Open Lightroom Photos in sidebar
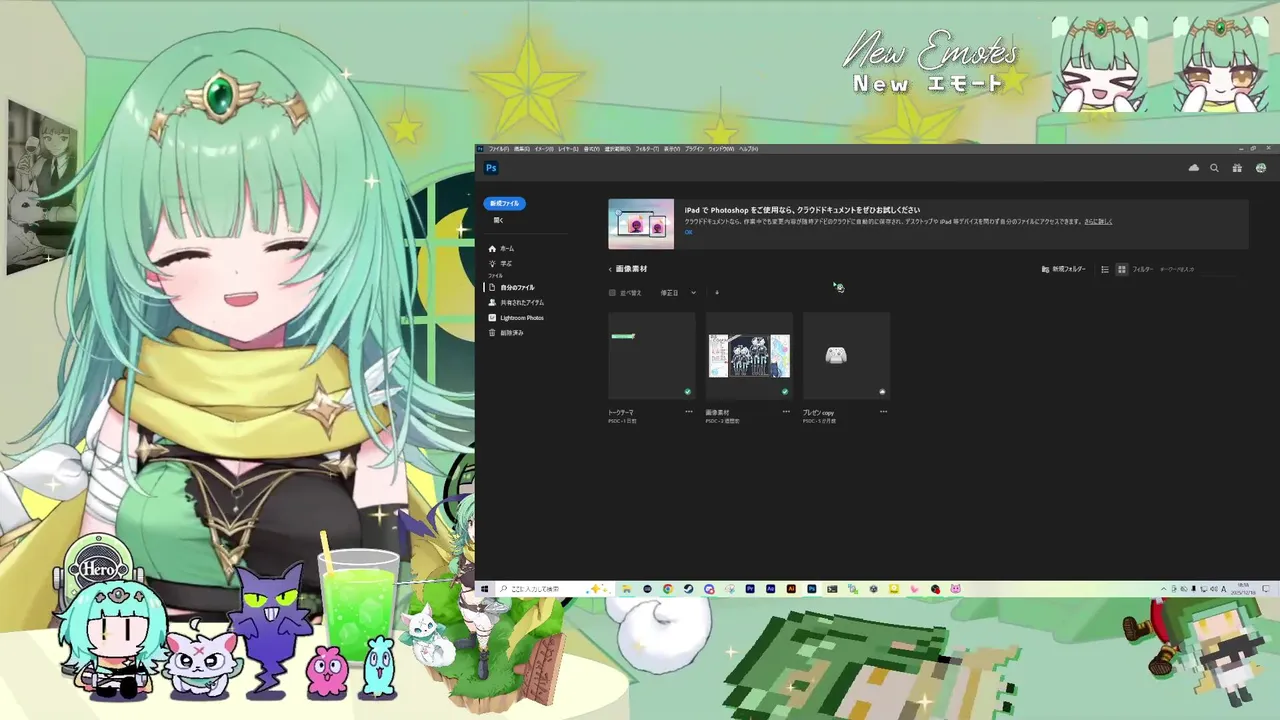The image size is (1280, 720). pyautogui.click(x=516, y=318)
